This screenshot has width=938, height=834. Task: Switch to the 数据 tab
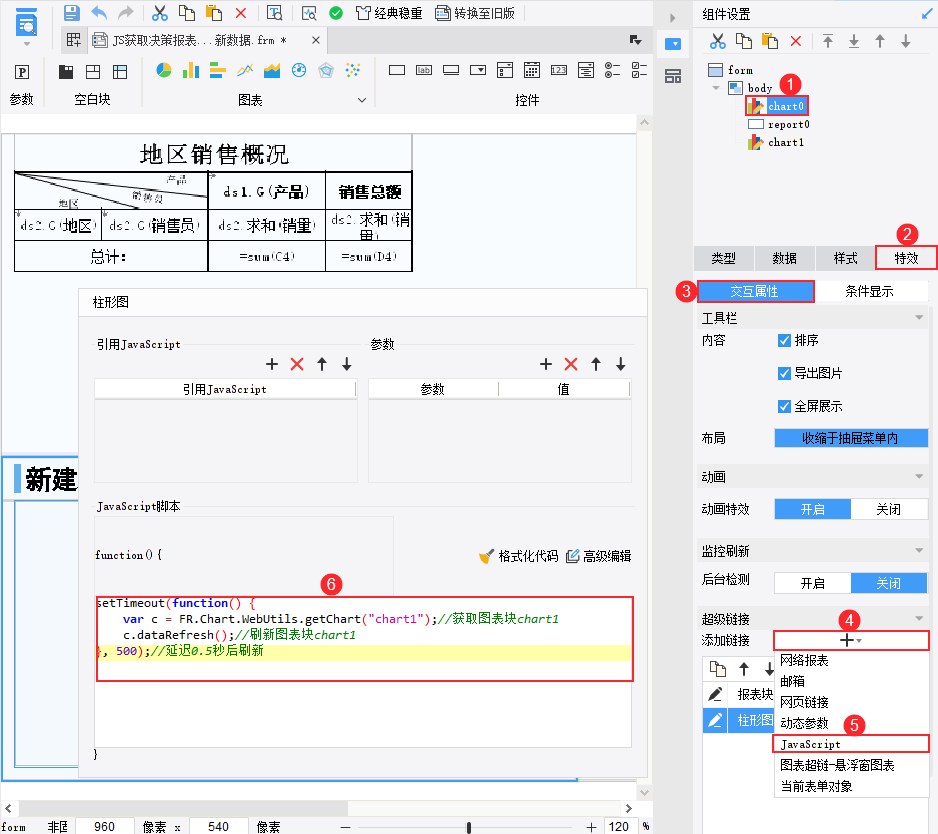pyautogui.click(x=785, y=258)
